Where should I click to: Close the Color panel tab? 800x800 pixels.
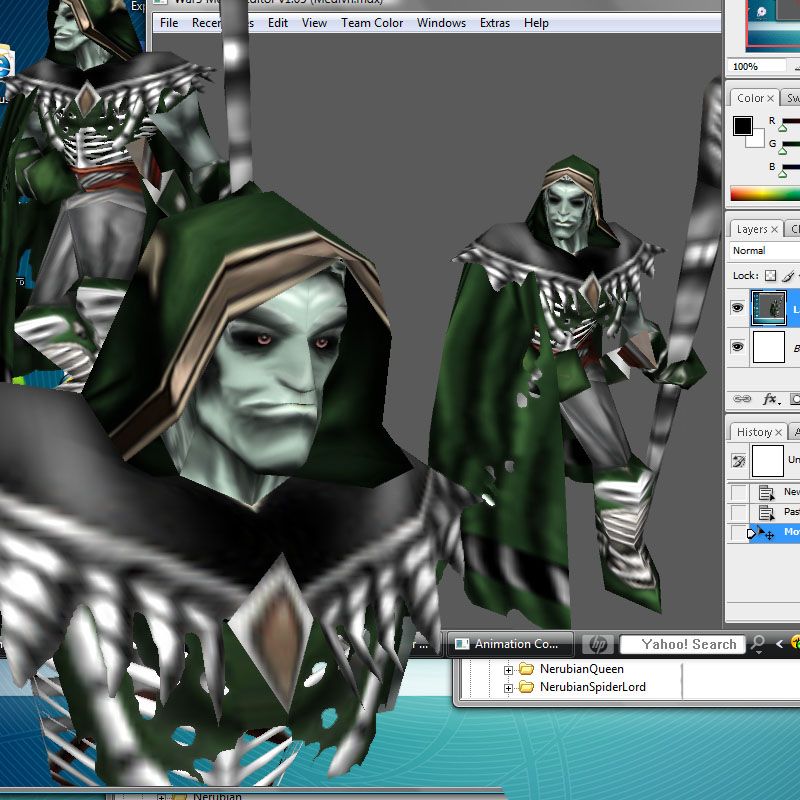tap(770, 98)
